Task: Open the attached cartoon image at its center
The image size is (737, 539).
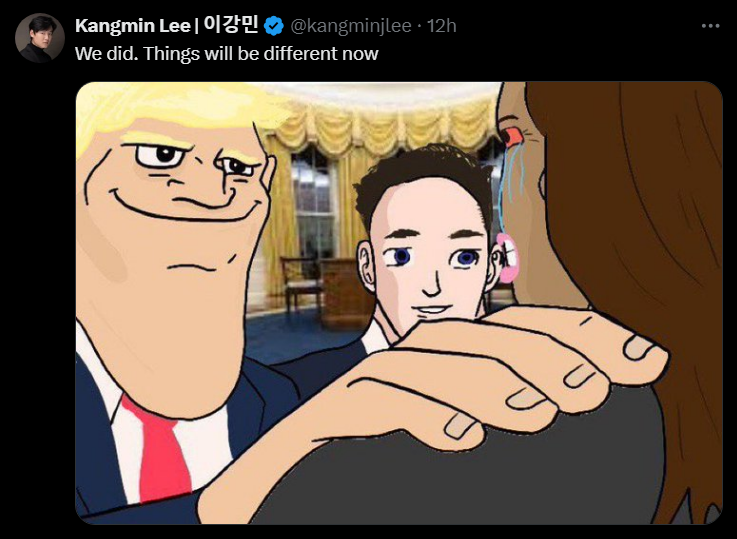Action: (399, 303)
